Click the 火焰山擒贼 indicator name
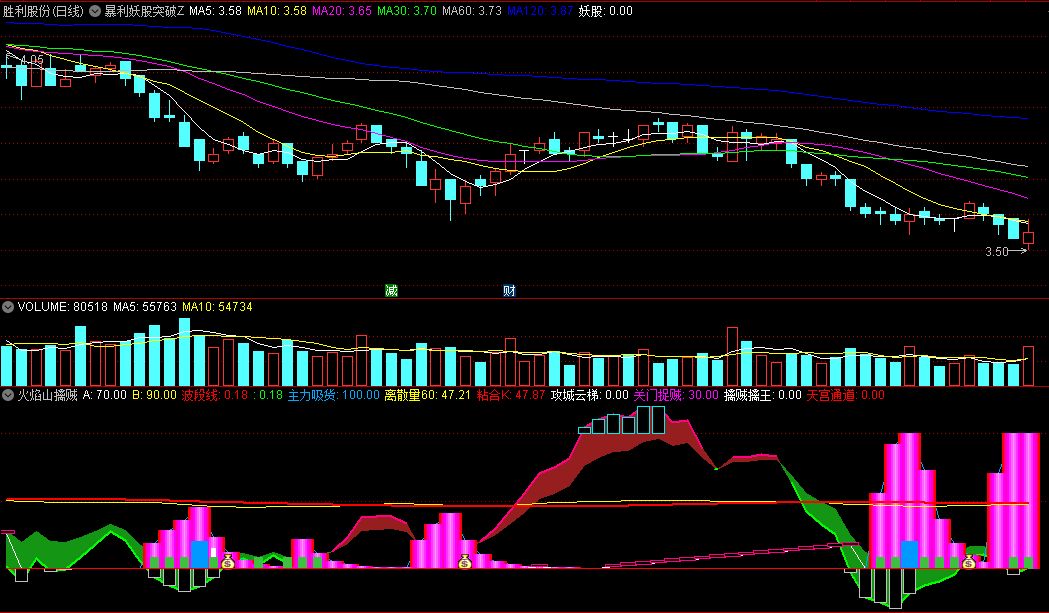The height and width of the screenshot is (613, 1049). click(47, 395)
